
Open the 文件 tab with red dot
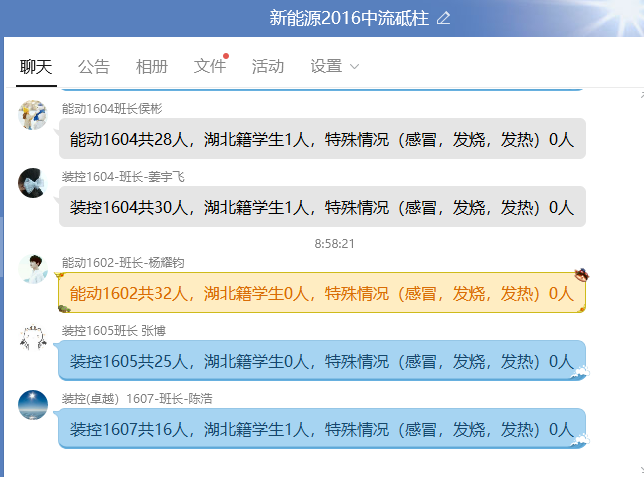[210, 67]
